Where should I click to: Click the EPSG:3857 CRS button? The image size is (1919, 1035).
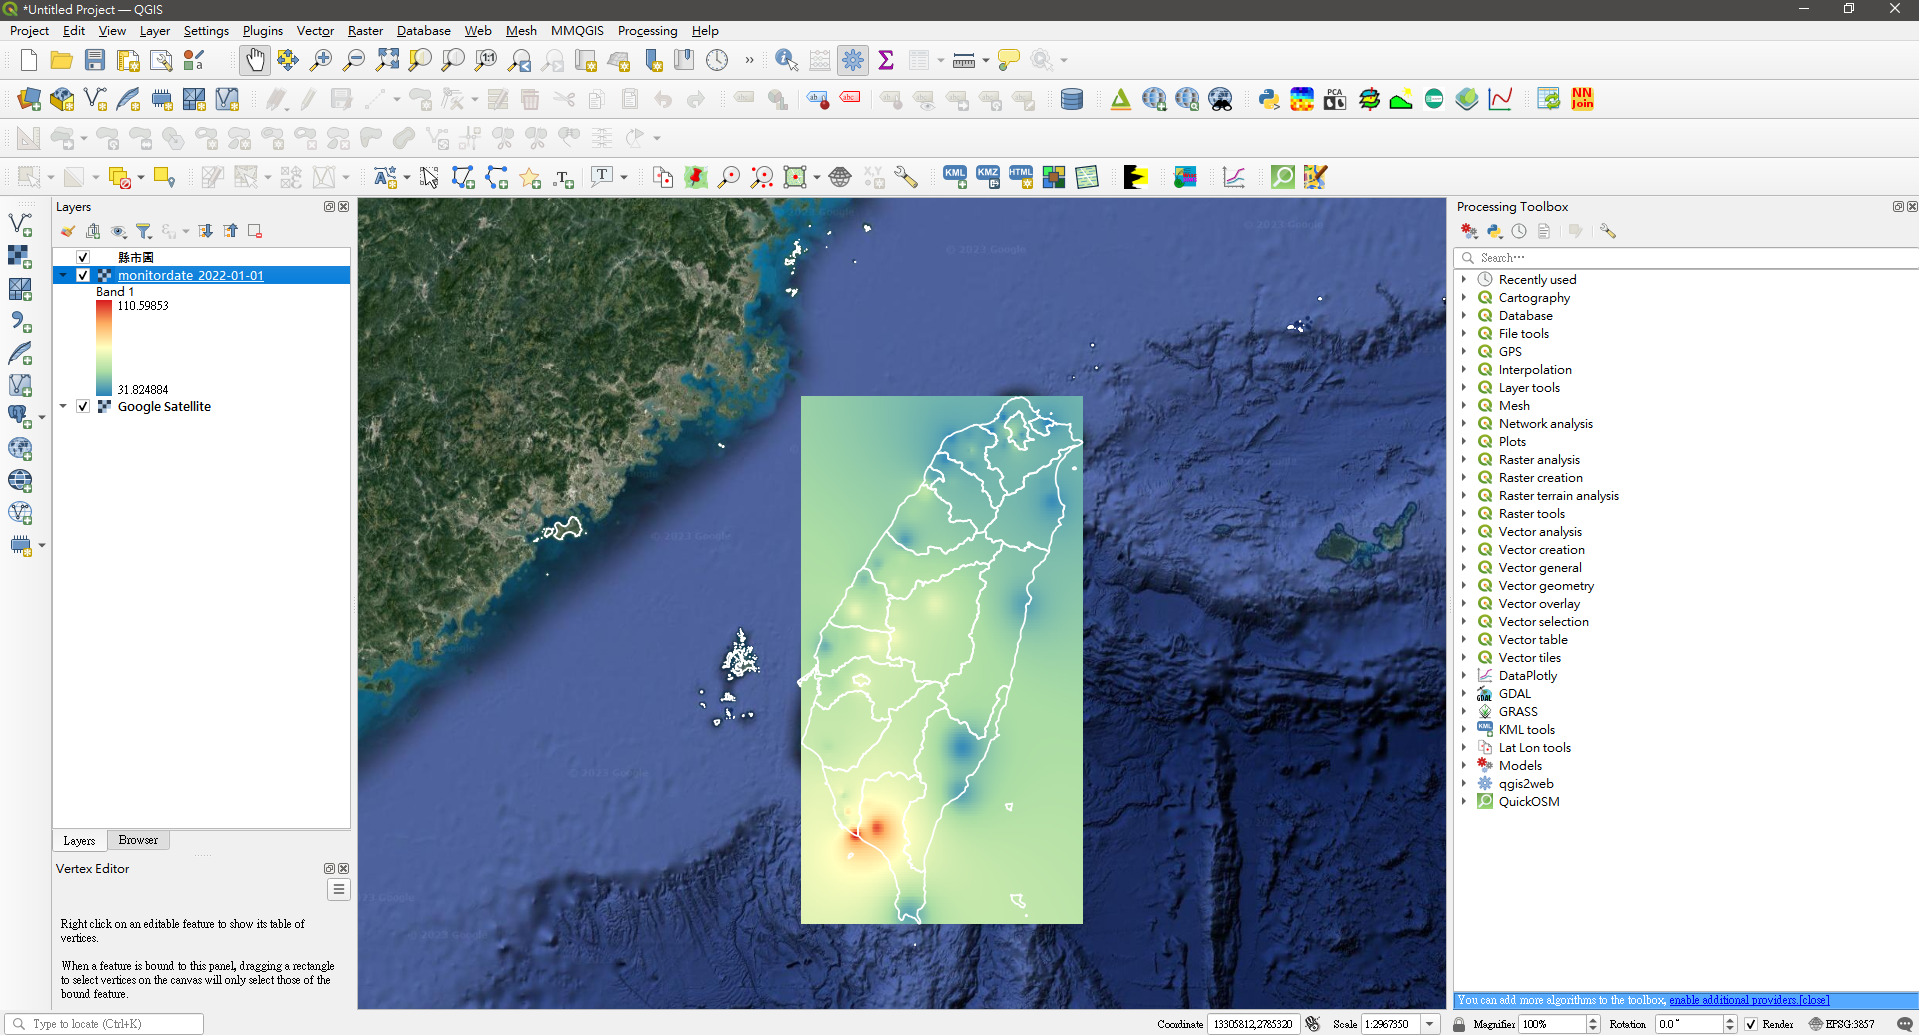pyautogui.click(x=1841, y=1024)
